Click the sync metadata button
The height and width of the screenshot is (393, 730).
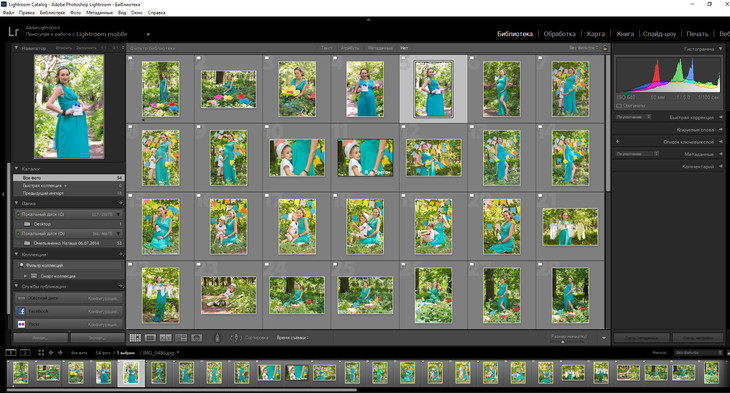coord(642,338)
